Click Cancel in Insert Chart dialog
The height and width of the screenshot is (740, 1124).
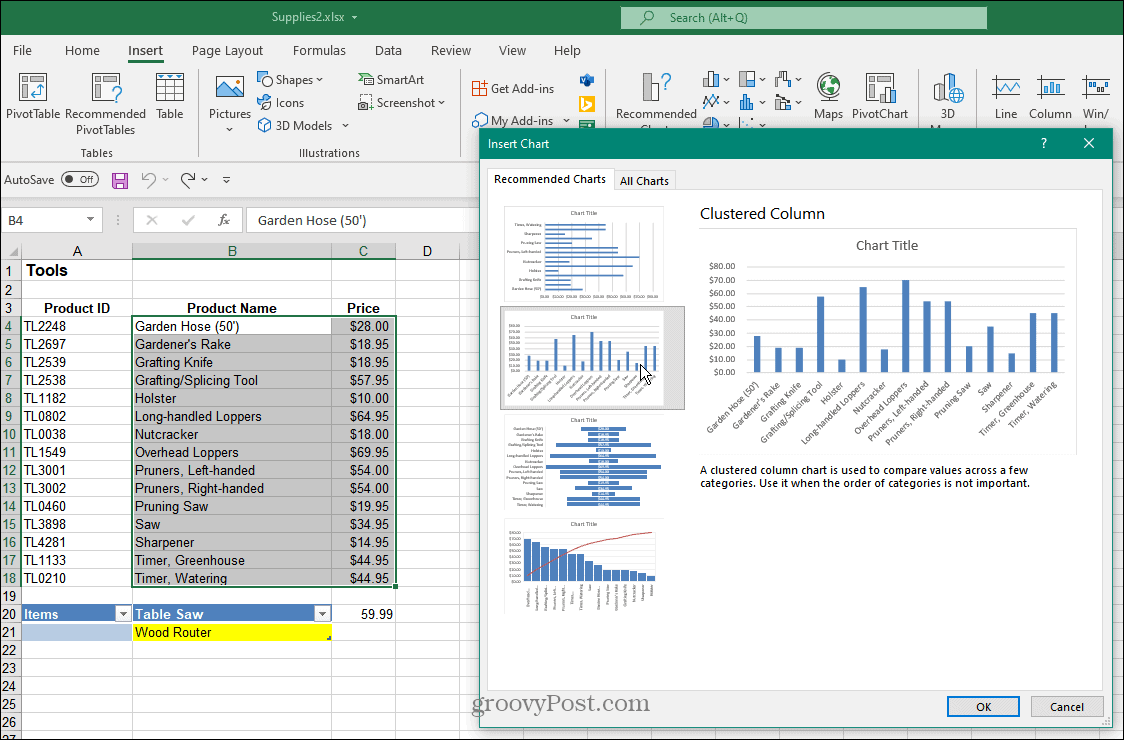coord(1067,706)
